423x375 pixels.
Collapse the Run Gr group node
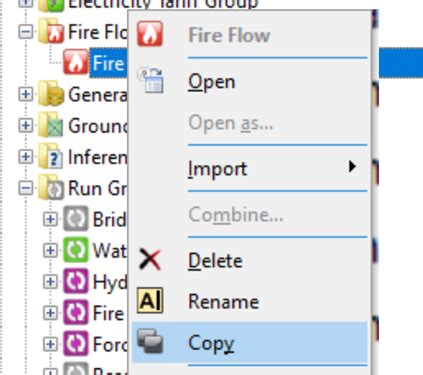(x=26, y=188)
